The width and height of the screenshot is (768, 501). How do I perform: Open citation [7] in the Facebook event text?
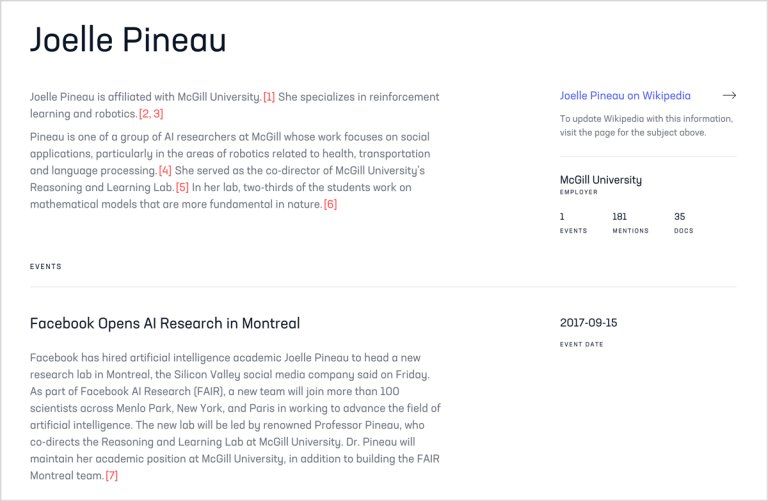point(111,475)
